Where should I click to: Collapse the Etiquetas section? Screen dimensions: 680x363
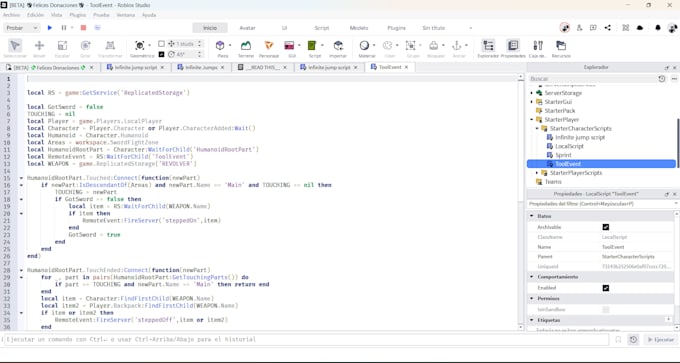[532, 320]
